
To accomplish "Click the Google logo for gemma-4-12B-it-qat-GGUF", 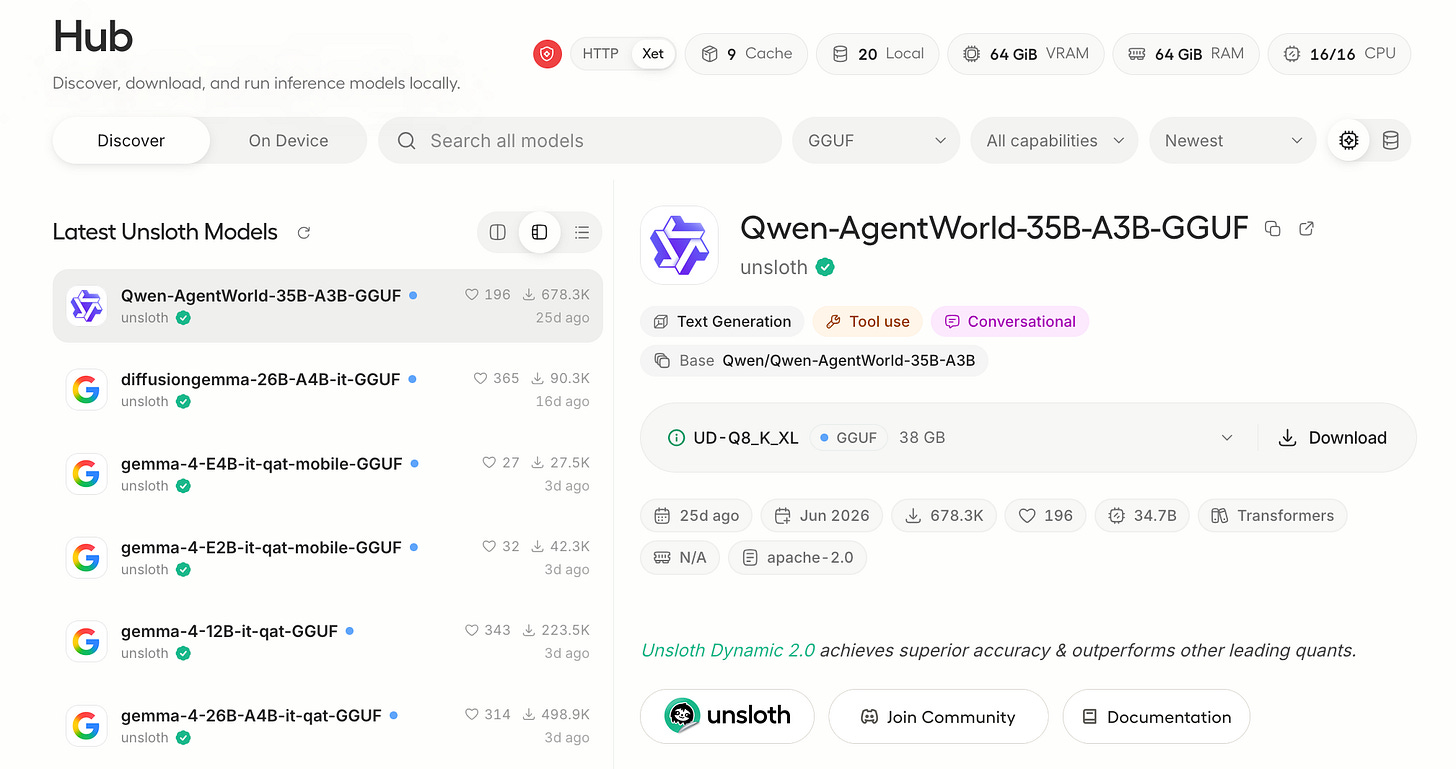I will pyautogui.click(x=87, y=641).
